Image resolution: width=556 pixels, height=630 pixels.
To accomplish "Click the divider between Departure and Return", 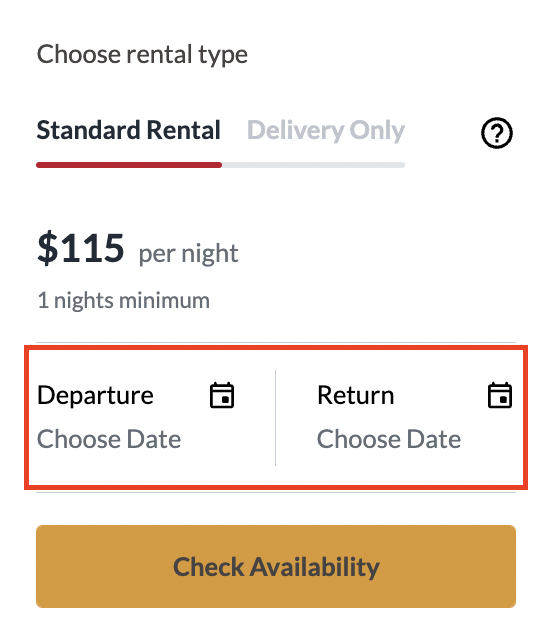I will tap(276, 418).
